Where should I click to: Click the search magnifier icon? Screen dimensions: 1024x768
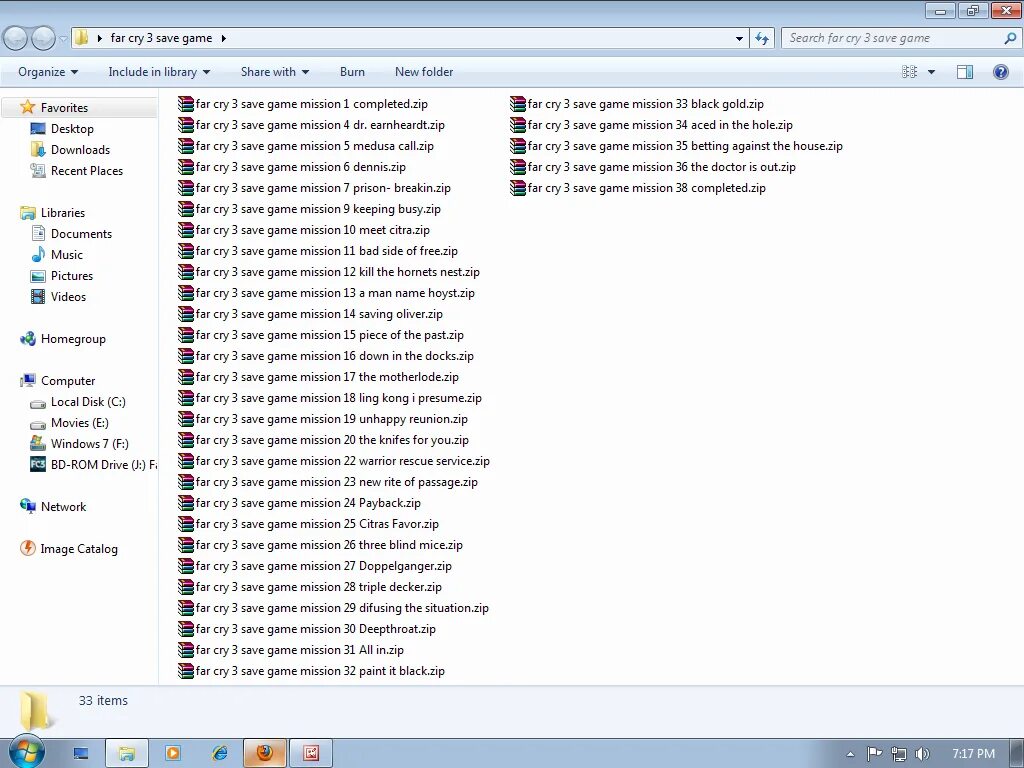click(x=1010, y=38)
